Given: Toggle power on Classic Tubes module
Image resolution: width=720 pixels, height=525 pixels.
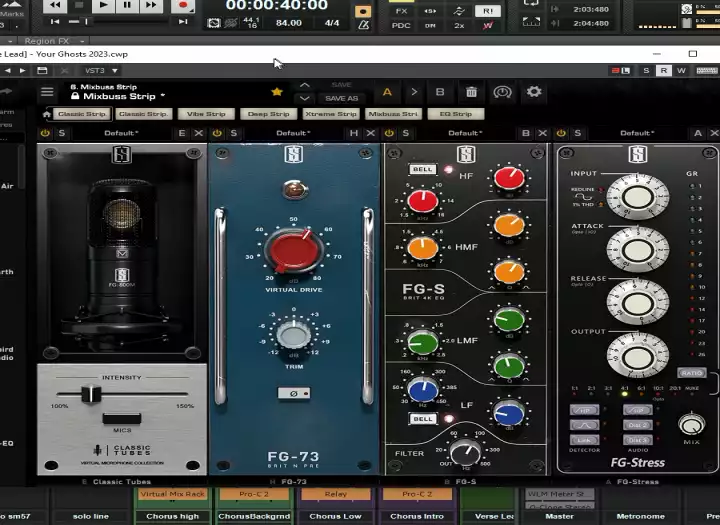Looking at the screenshot, I should click(x=45, y=133).
